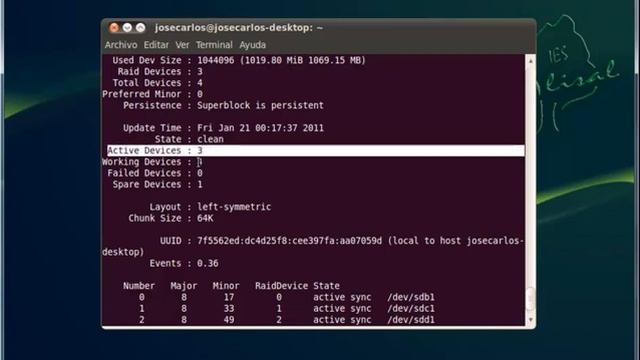Click the terminal scrollbar thumb
Image resolution: width=640 pixels, height=360 pixels.
[x=531, y=300]
